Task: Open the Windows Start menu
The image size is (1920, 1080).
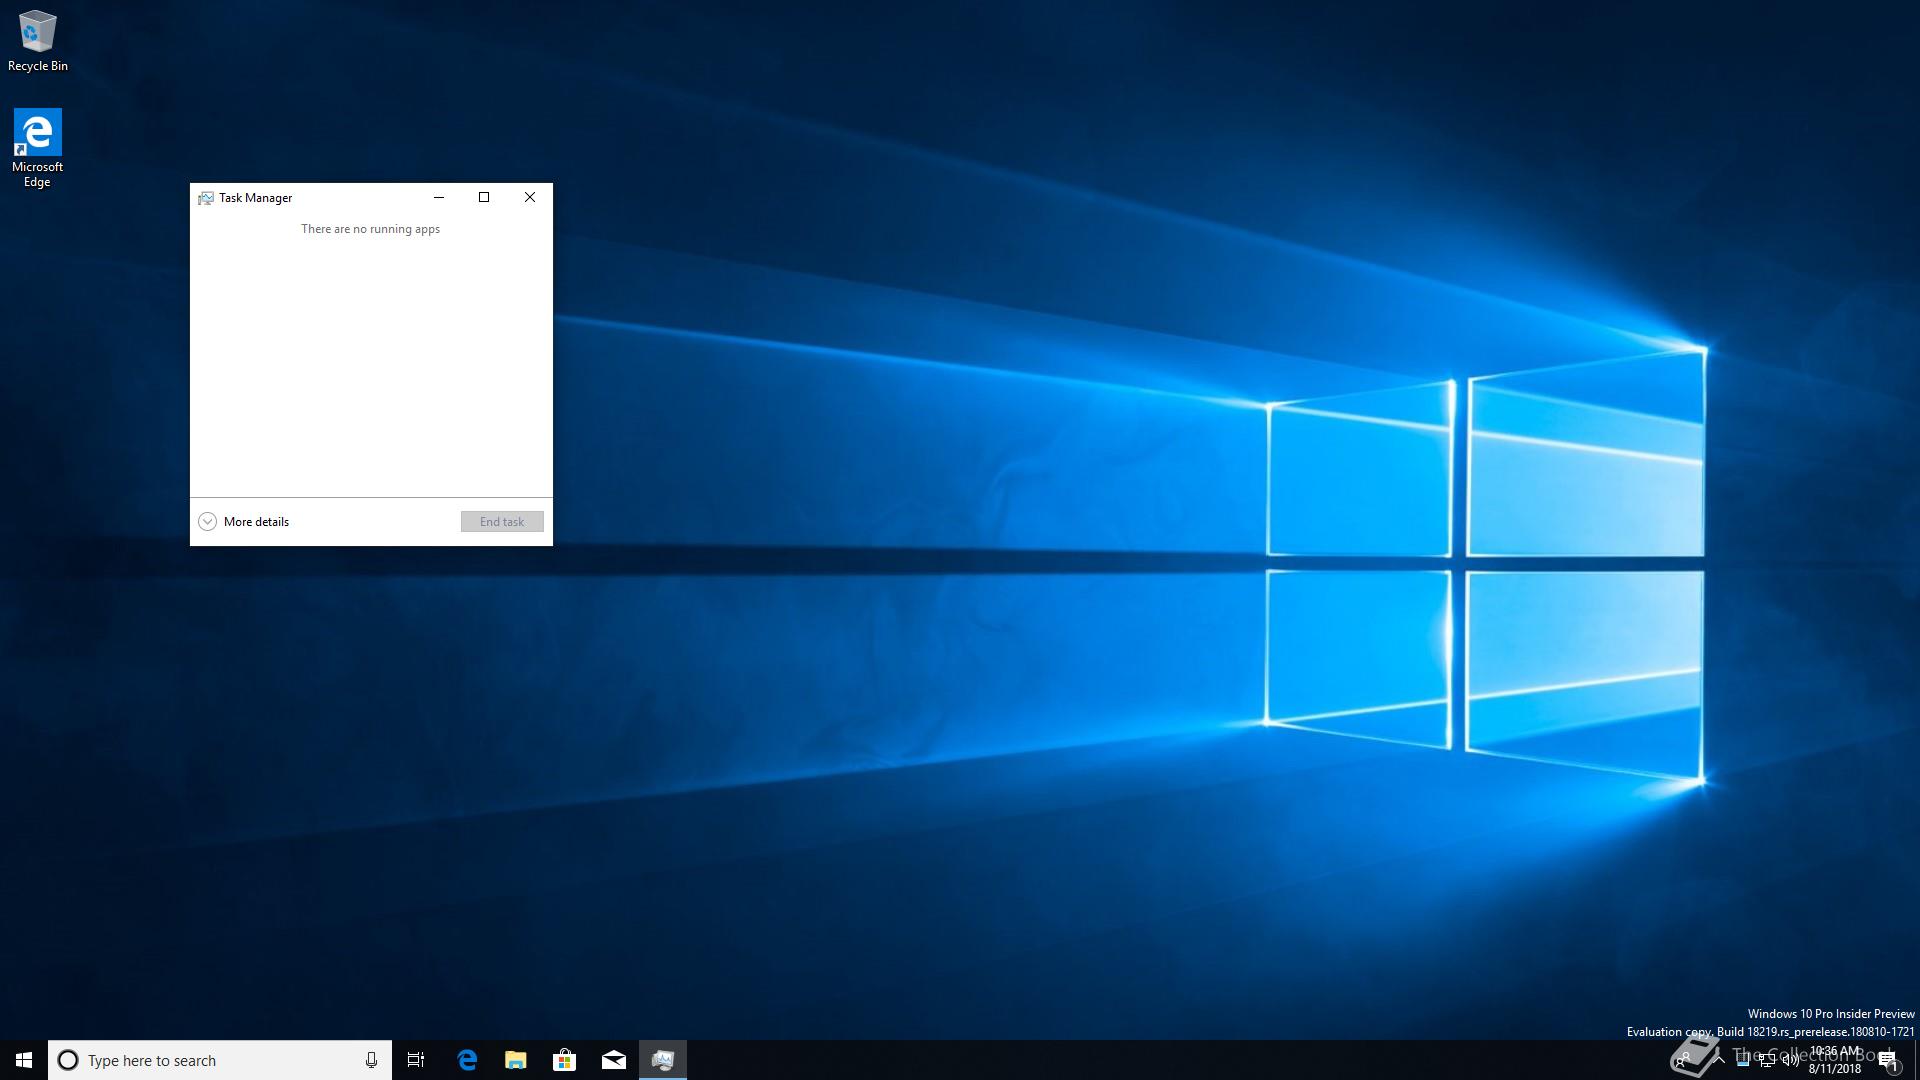Action: [24, 1060]
